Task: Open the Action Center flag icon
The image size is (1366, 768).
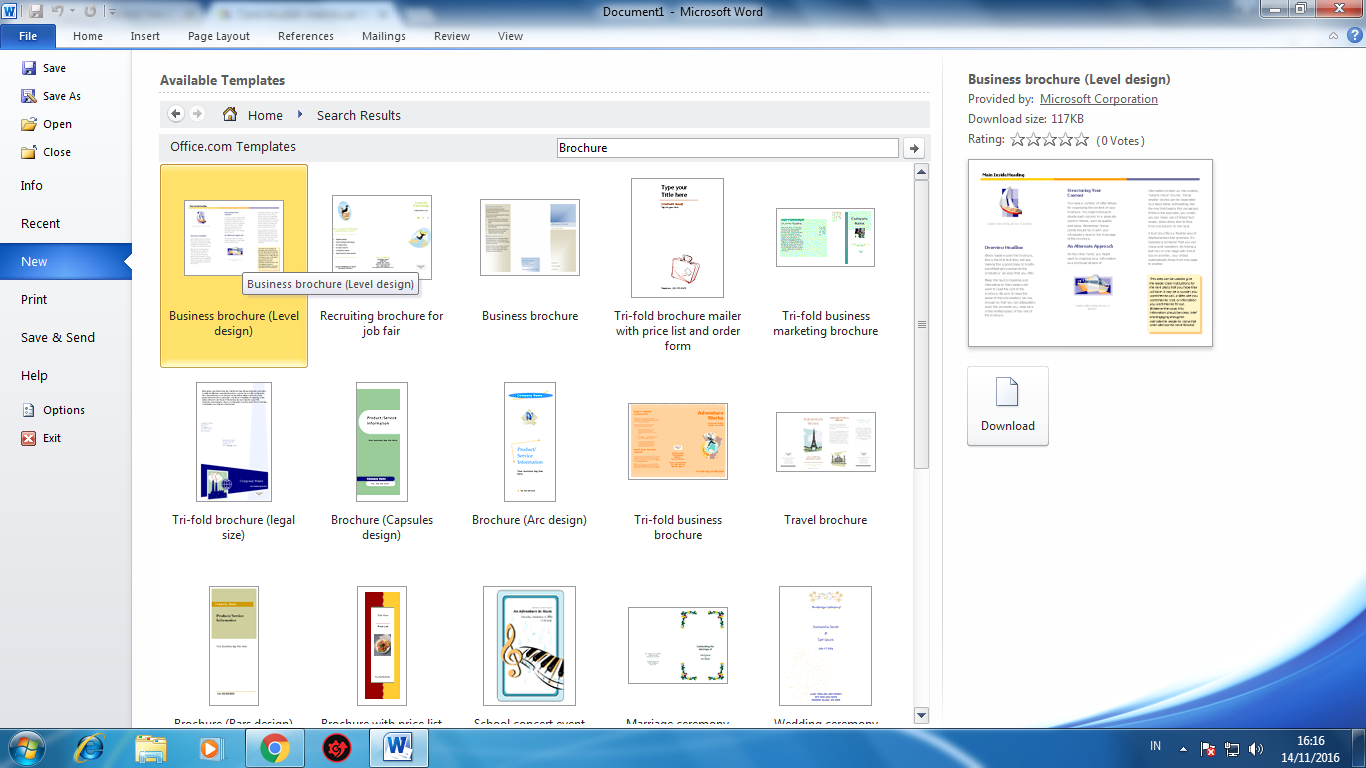Action: click(x=1208, y=748)
